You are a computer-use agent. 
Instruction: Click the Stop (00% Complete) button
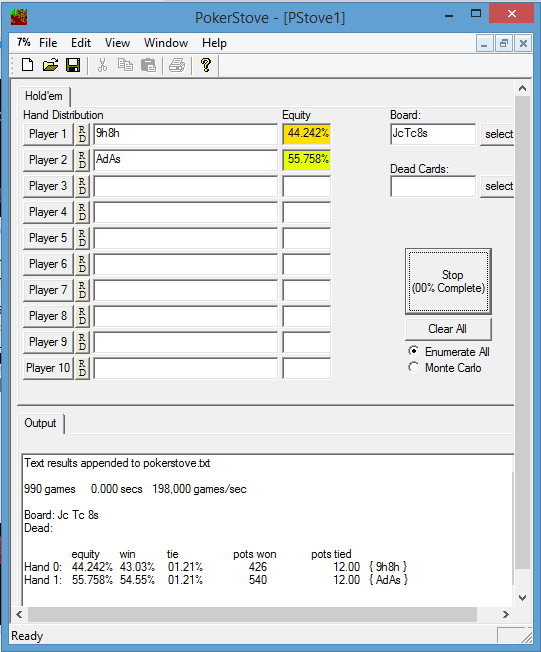(448, 282)
